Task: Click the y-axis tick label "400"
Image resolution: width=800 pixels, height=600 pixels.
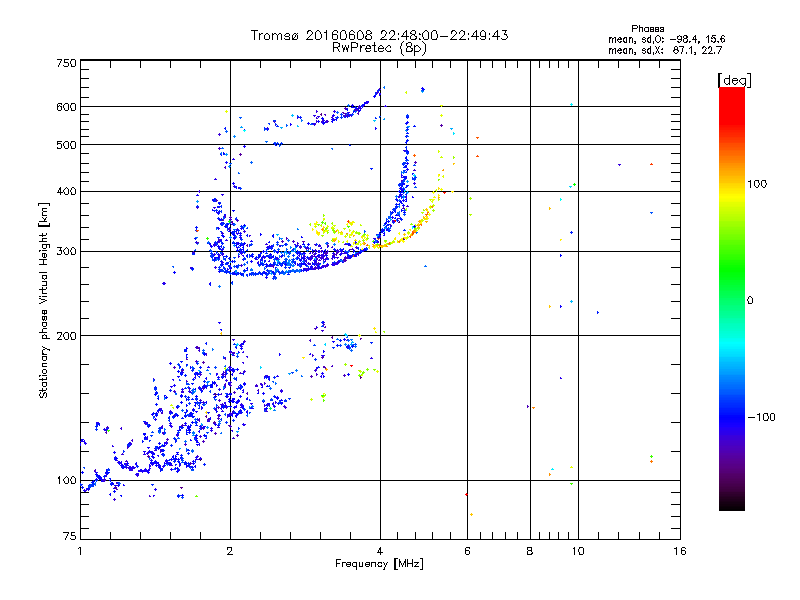Action: click(x=66, y=192)
